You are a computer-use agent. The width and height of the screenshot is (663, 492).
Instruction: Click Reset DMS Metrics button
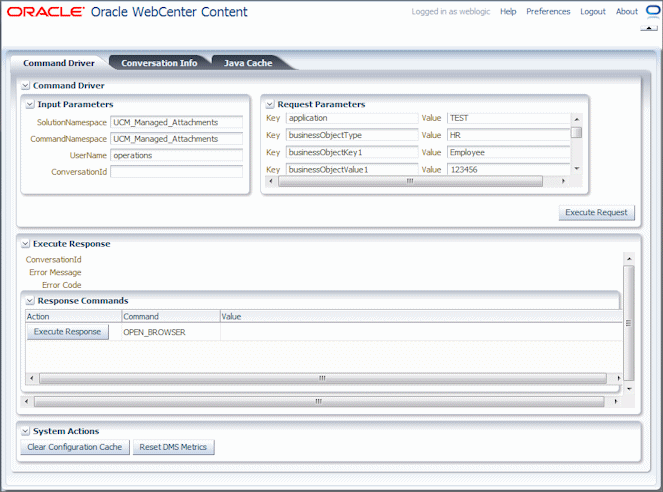(x=173, y=447)
